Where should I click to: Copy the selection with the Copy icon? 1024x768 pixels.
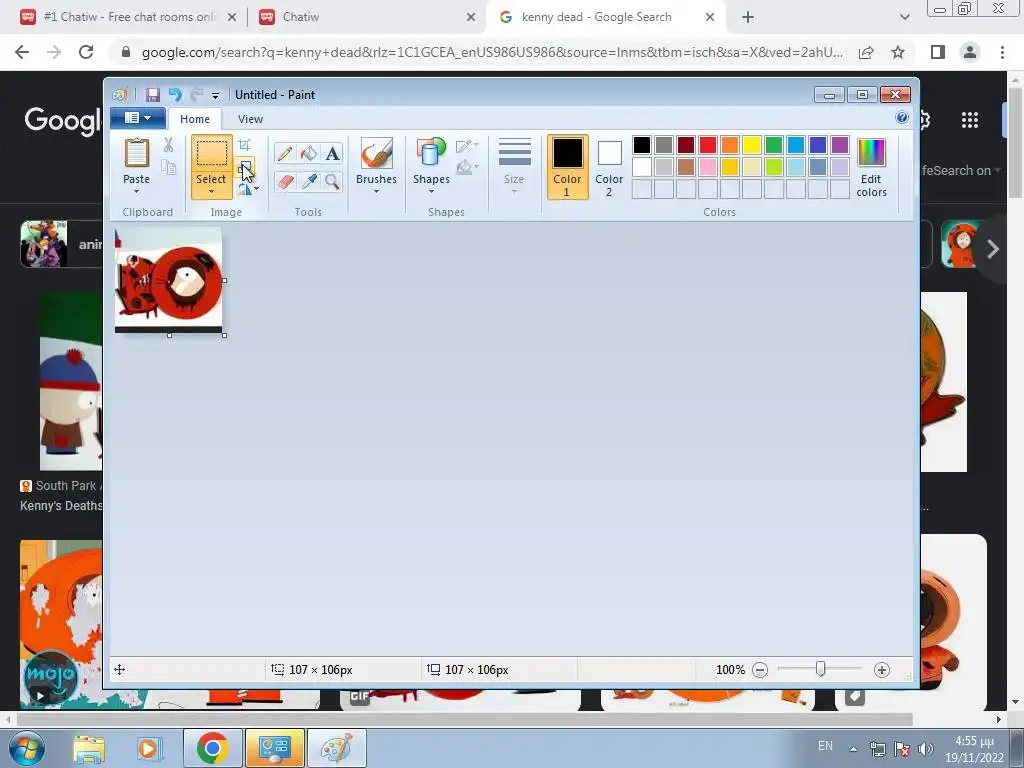168,168
